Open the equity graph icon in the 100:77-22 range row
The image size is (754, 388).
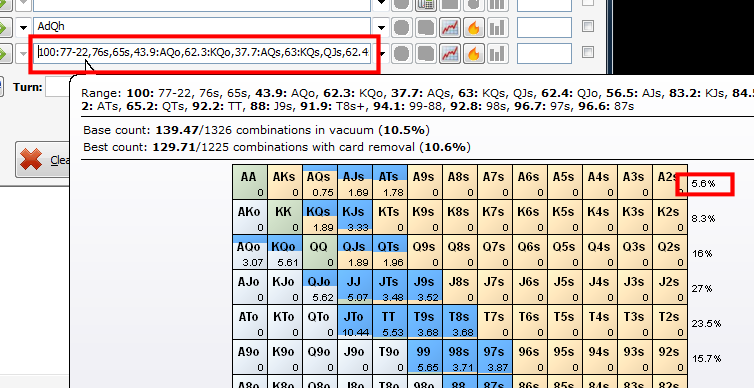pyautogui.click(x=450, y=53)
